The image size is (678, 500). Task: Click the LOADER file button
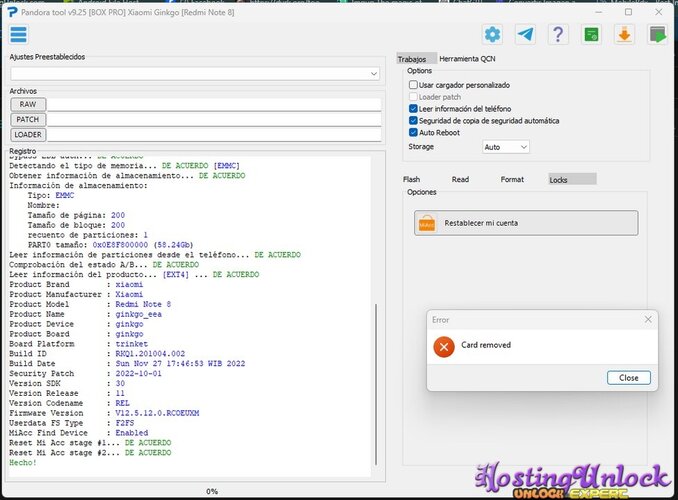[28, 135]
